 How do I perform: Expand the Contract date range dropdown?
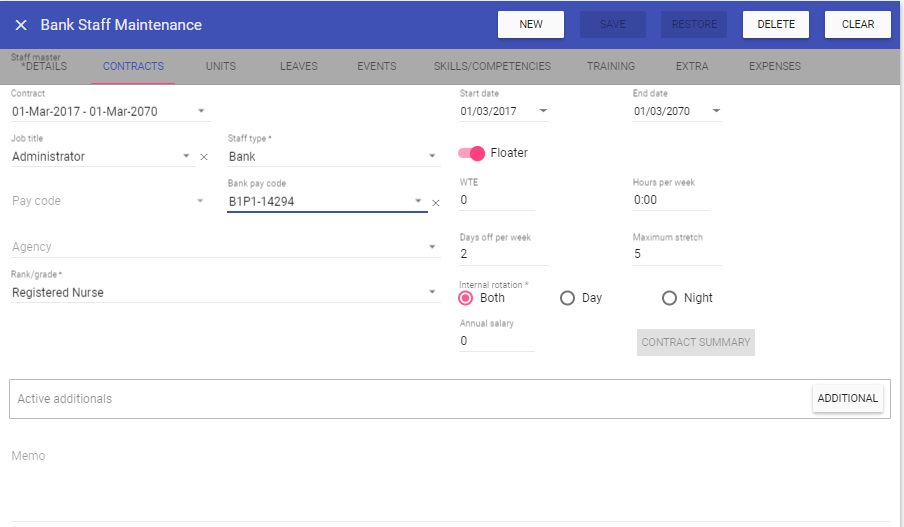point(201,111)
